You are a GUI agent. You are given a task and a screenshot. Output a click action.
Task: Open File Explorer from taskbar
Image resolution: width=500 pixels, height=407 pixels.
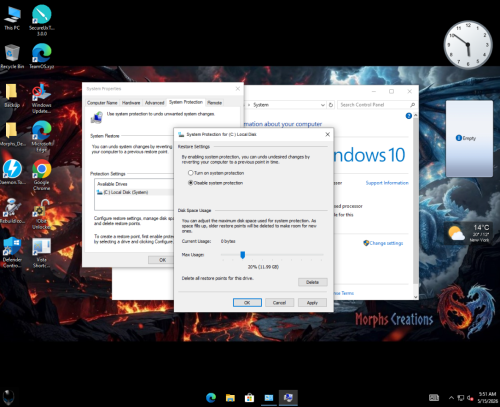[x=230, y=398]
